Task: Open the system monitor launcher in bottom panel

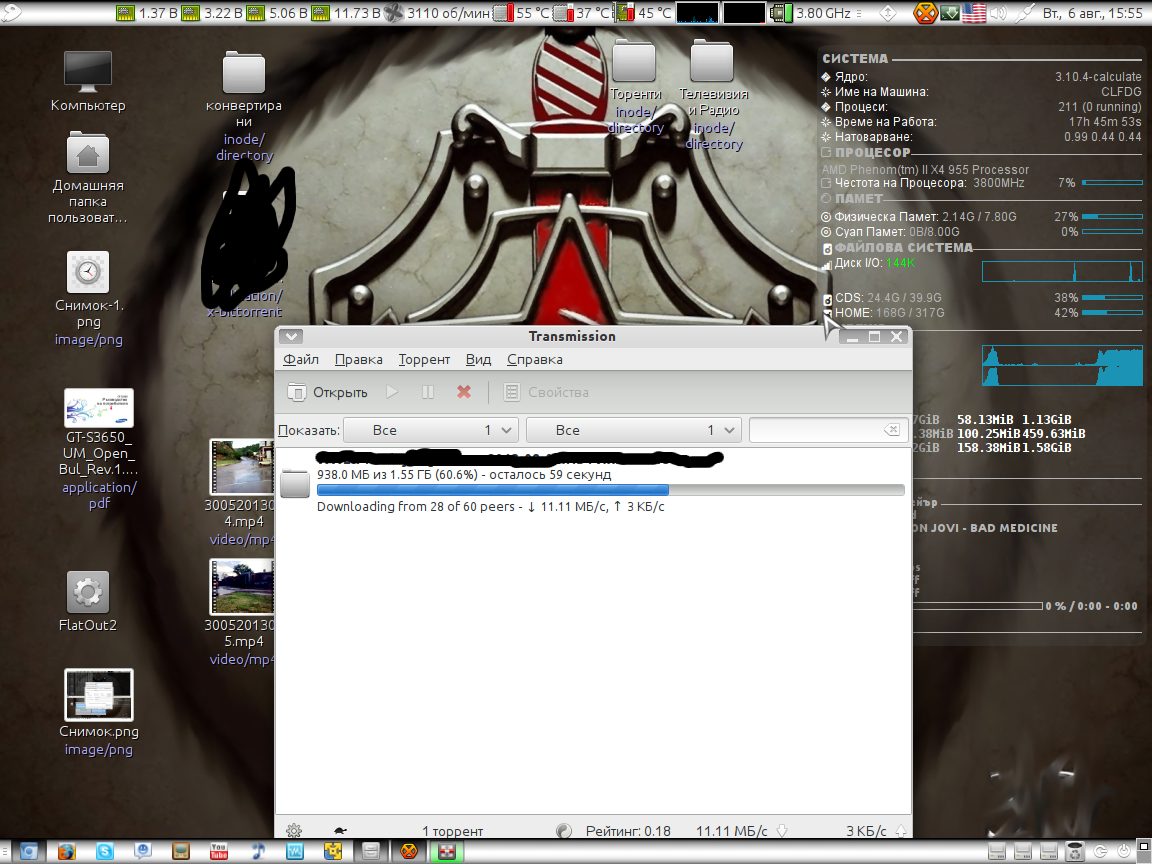Action: [x=295, y=851]
